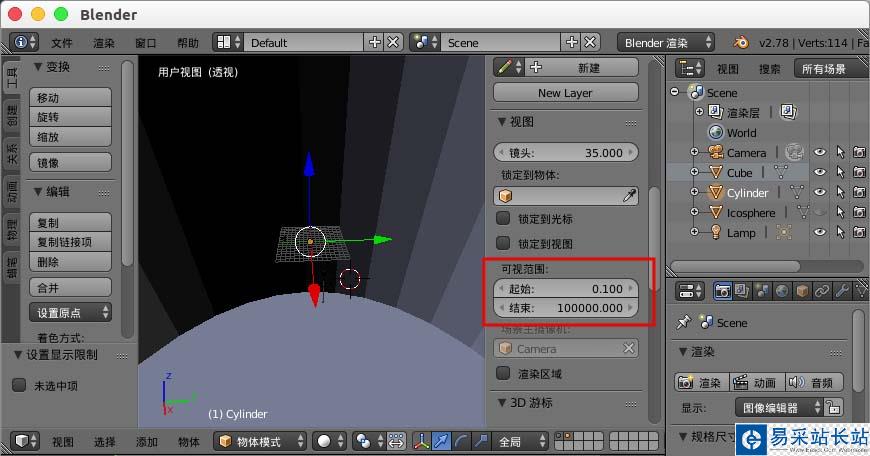This screenshot has width=870, height=456.
Task: Open the 3D View editor type selector icon
Action: (24, 441)
